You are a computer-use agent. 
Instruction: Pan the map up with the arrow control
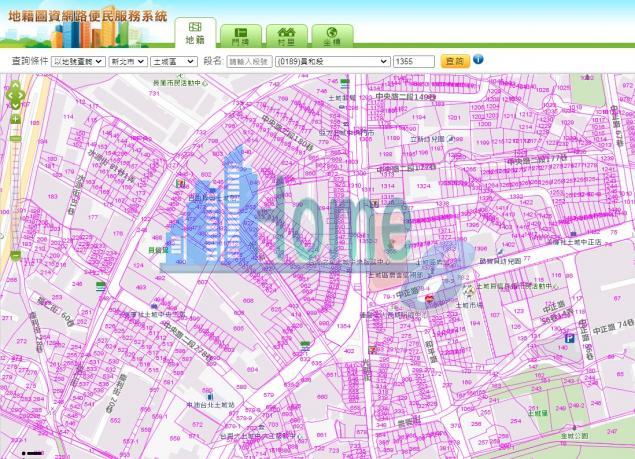pos(15,85)
